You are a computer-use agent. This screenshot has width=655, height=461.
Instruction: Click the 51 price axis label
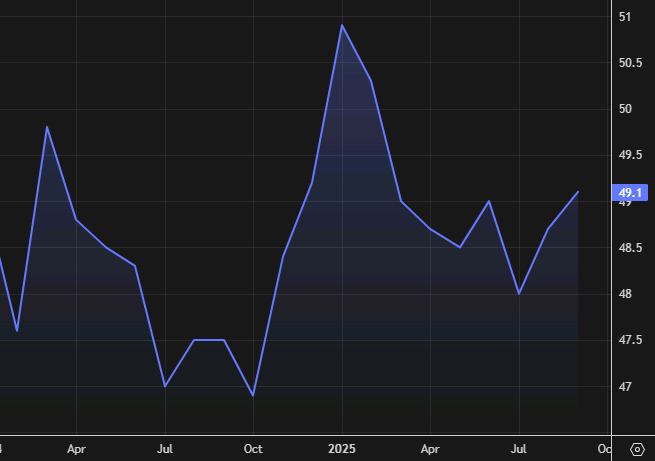(x=625, y=17)
